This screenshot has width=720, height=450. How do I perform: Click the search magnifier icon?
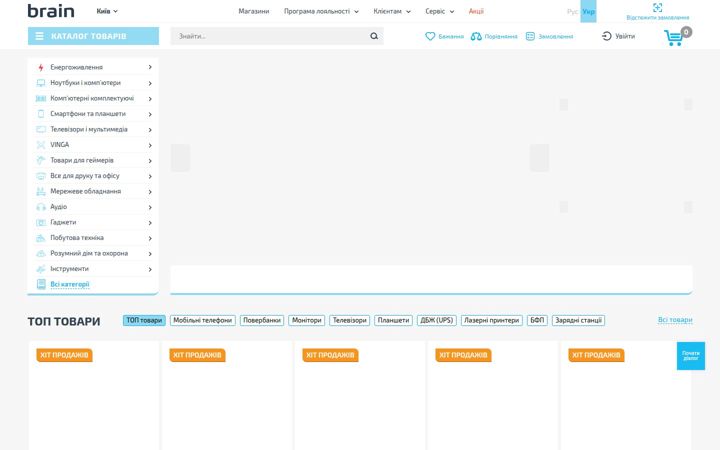click(x=374, y=36)
